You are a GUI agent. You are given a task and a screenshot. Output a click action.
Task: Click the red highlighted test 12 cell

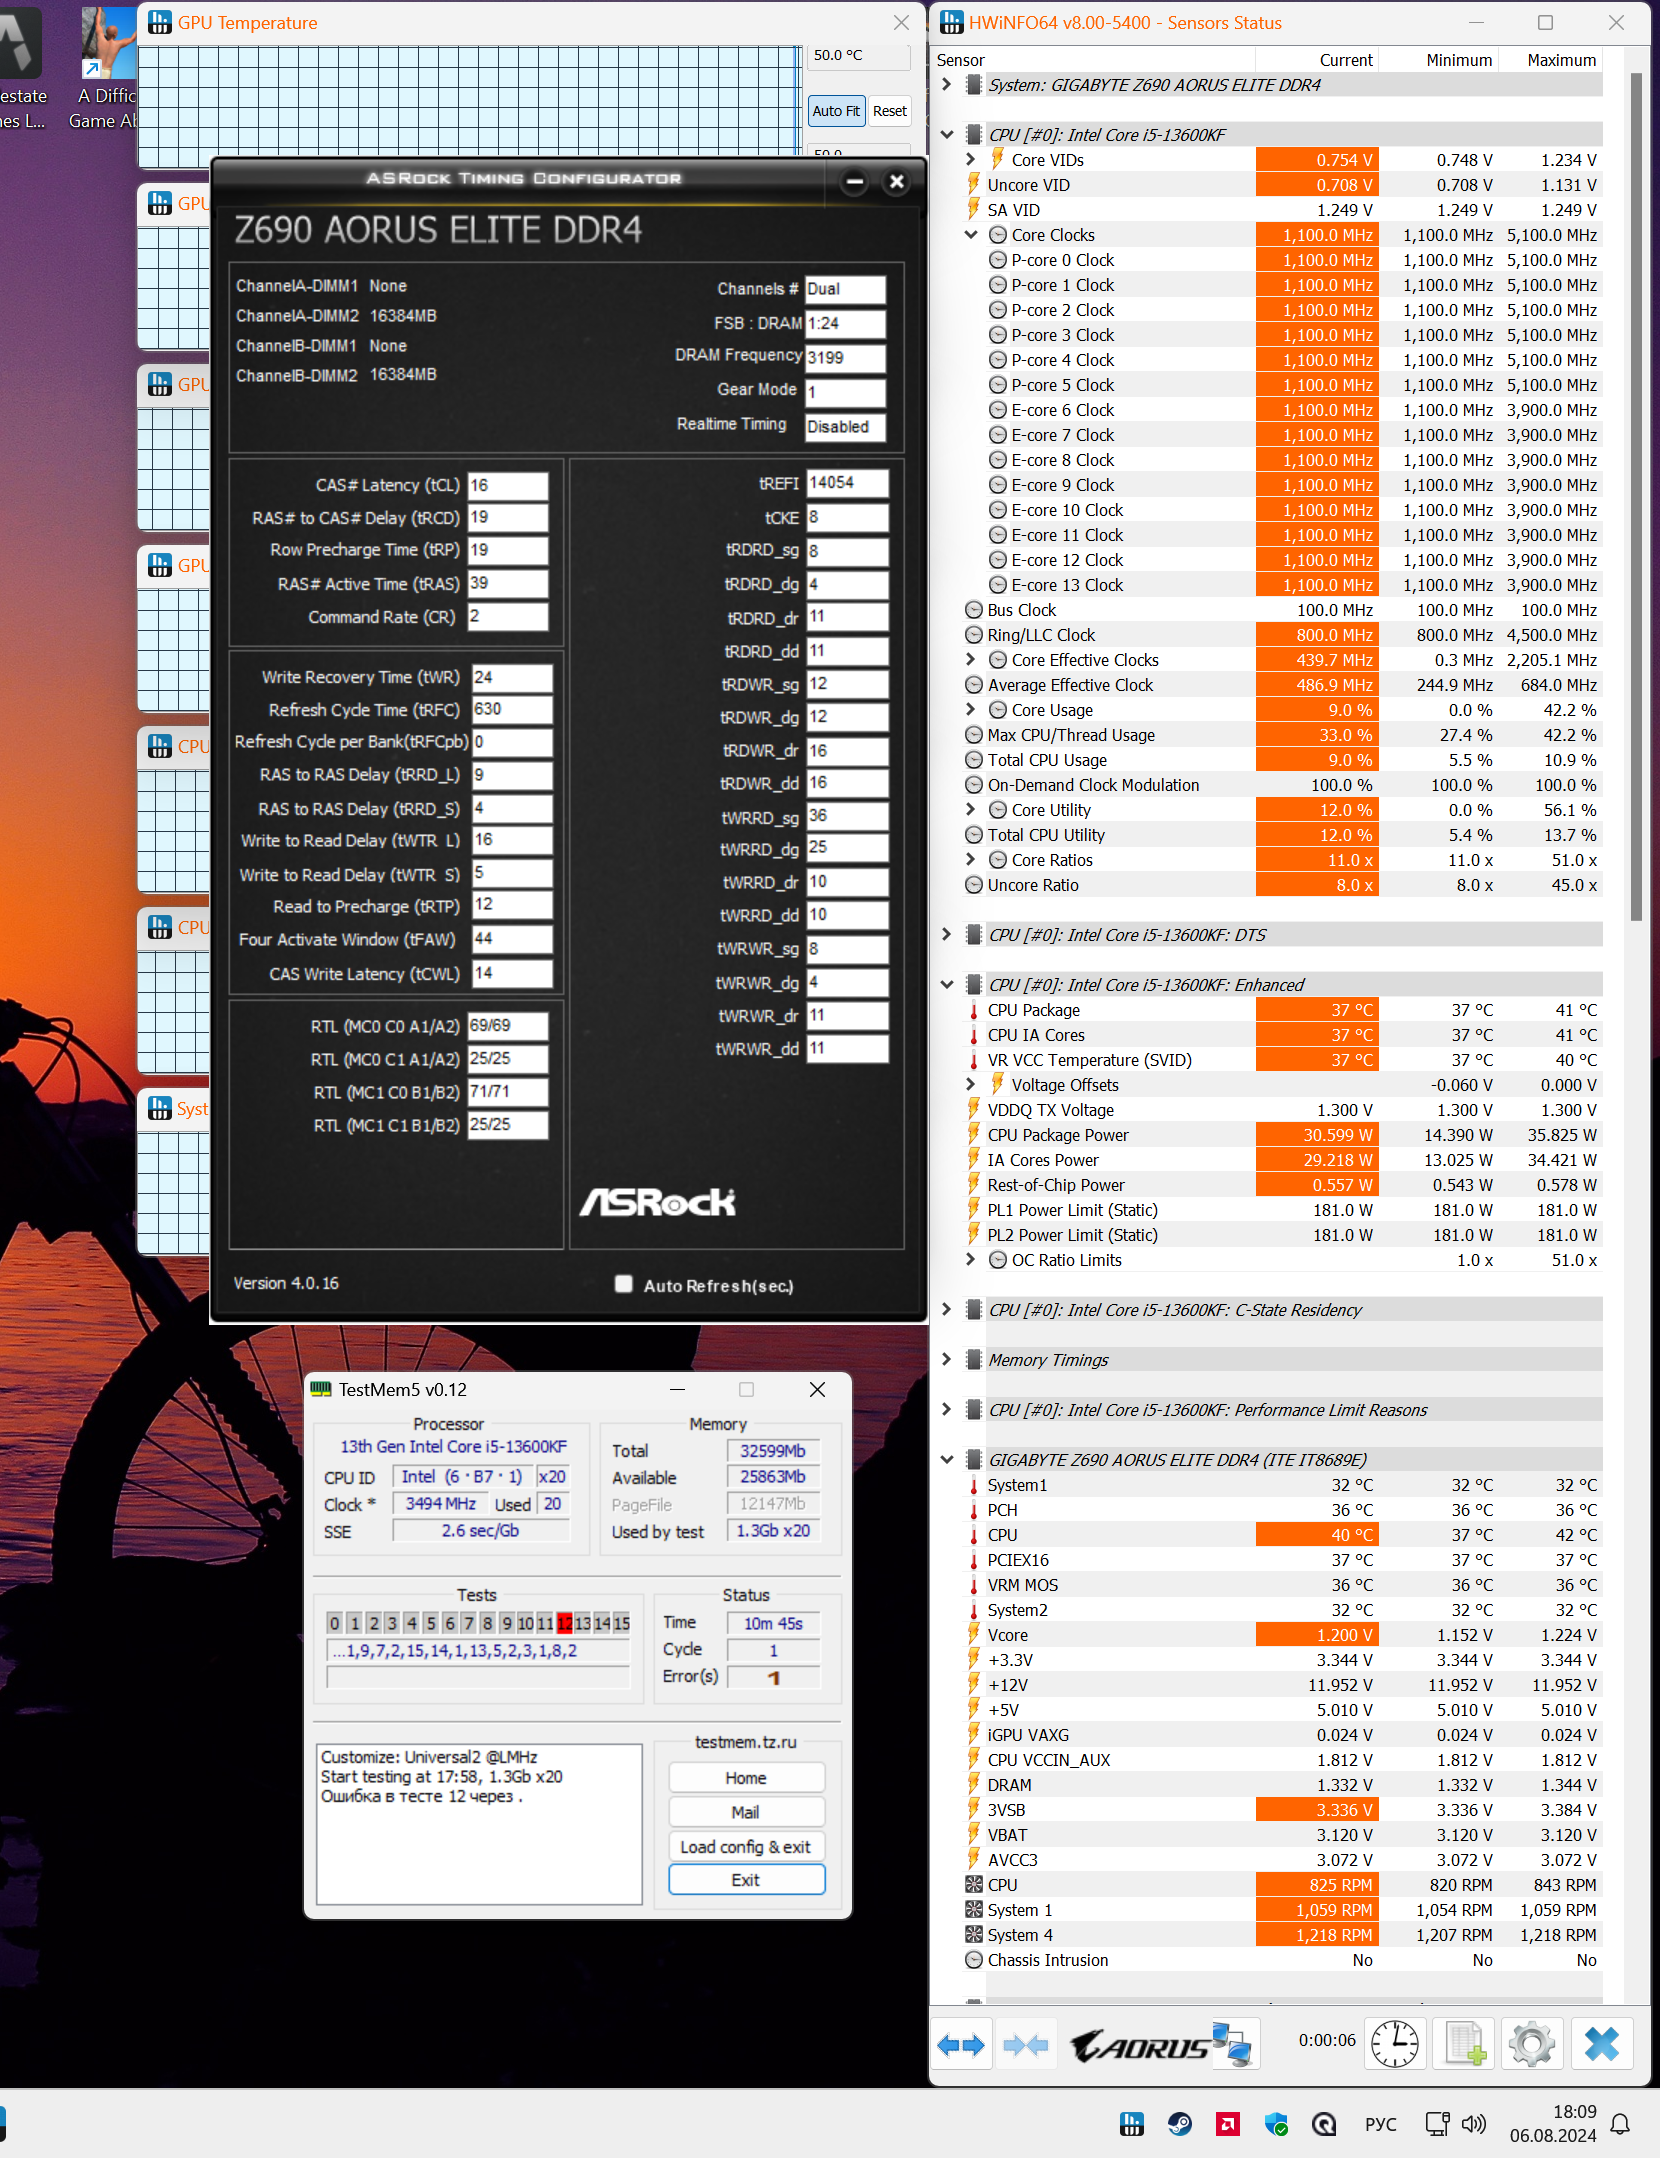[564, 1623]
